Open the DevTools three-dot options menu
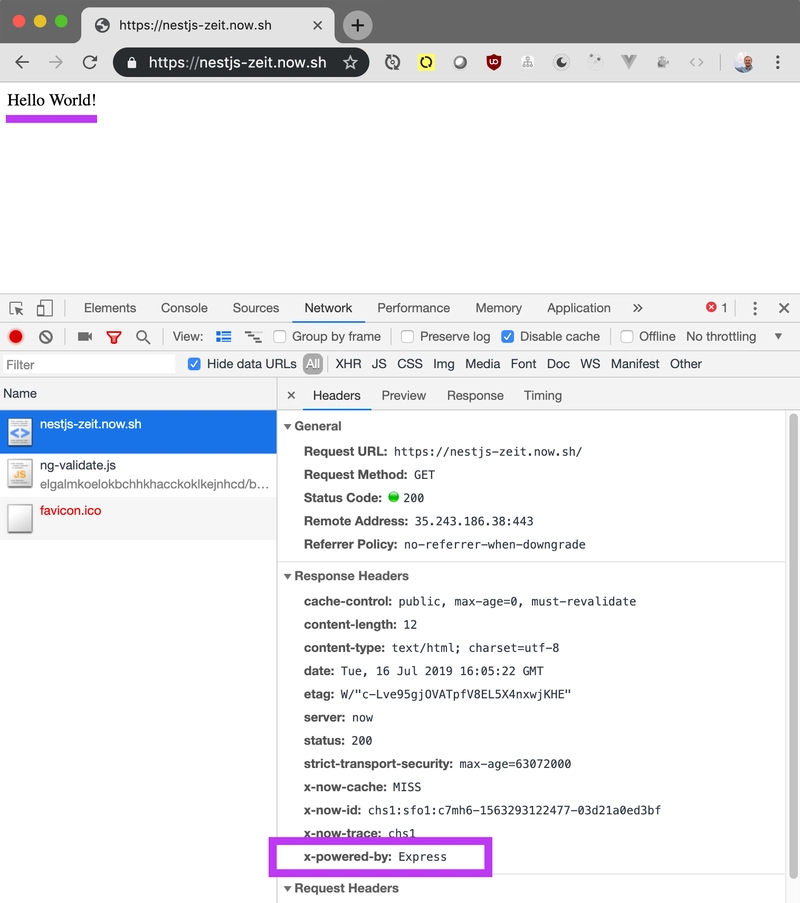This screenshot has height=903, width=800. 755,307
